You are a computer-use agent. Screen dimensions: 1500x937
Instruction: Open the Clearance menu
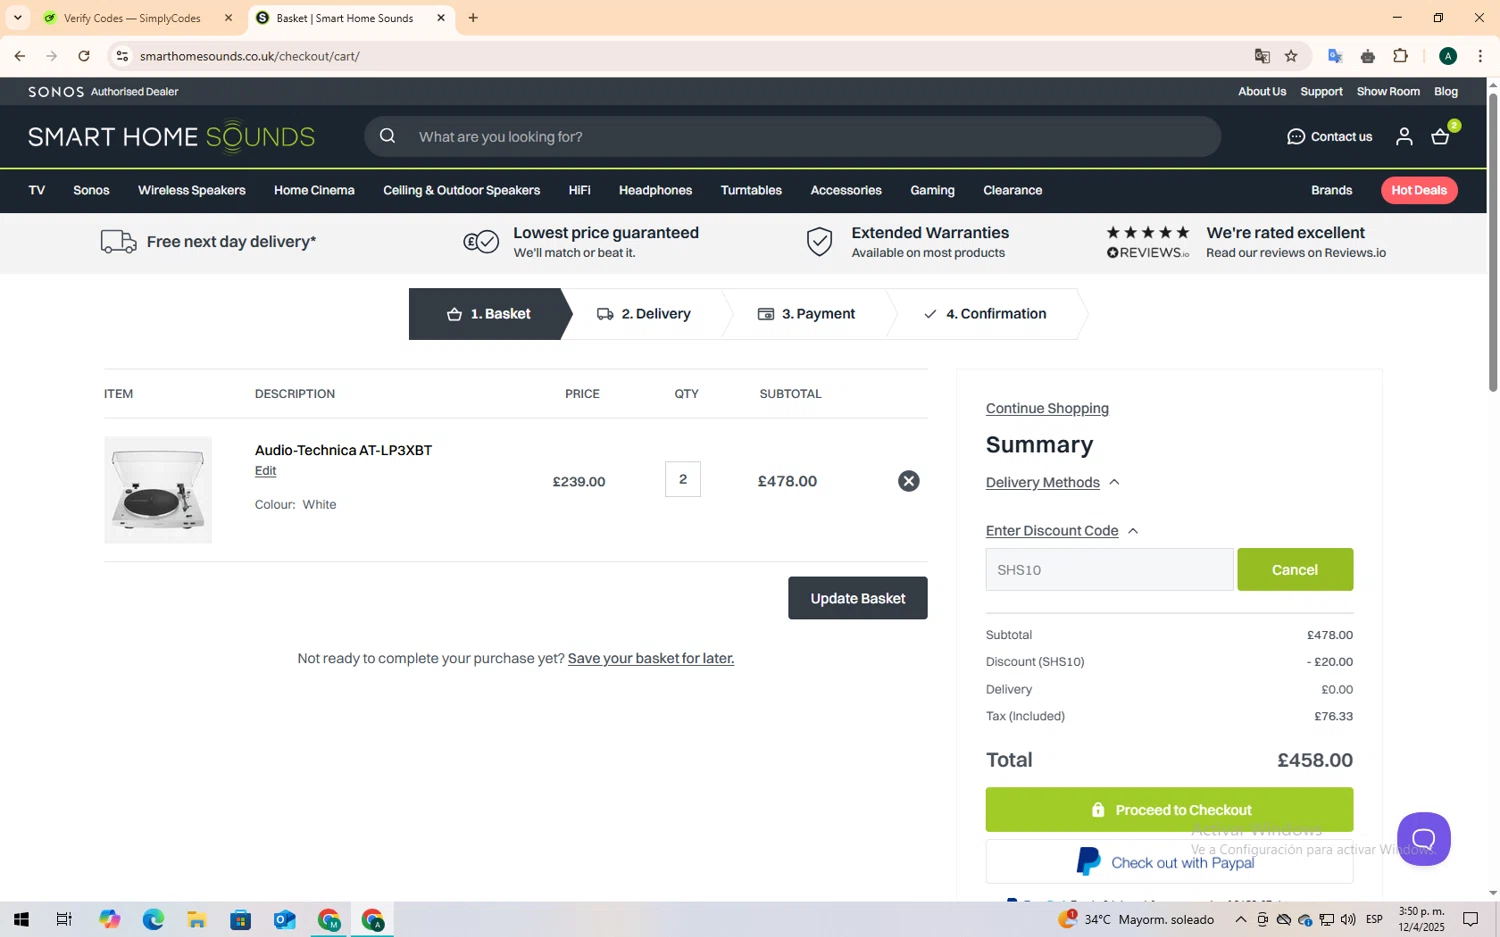click(x=1012, y=190)
